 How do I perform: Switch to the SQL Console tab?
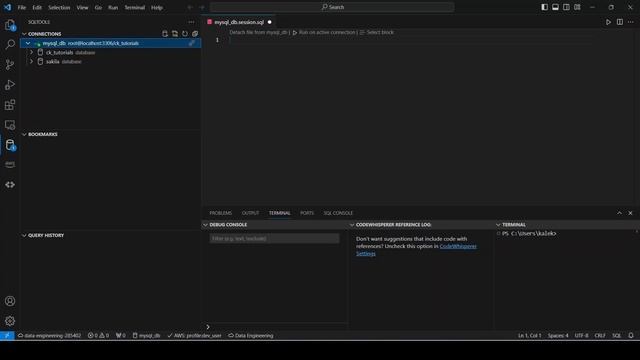(x=338, y=213)
